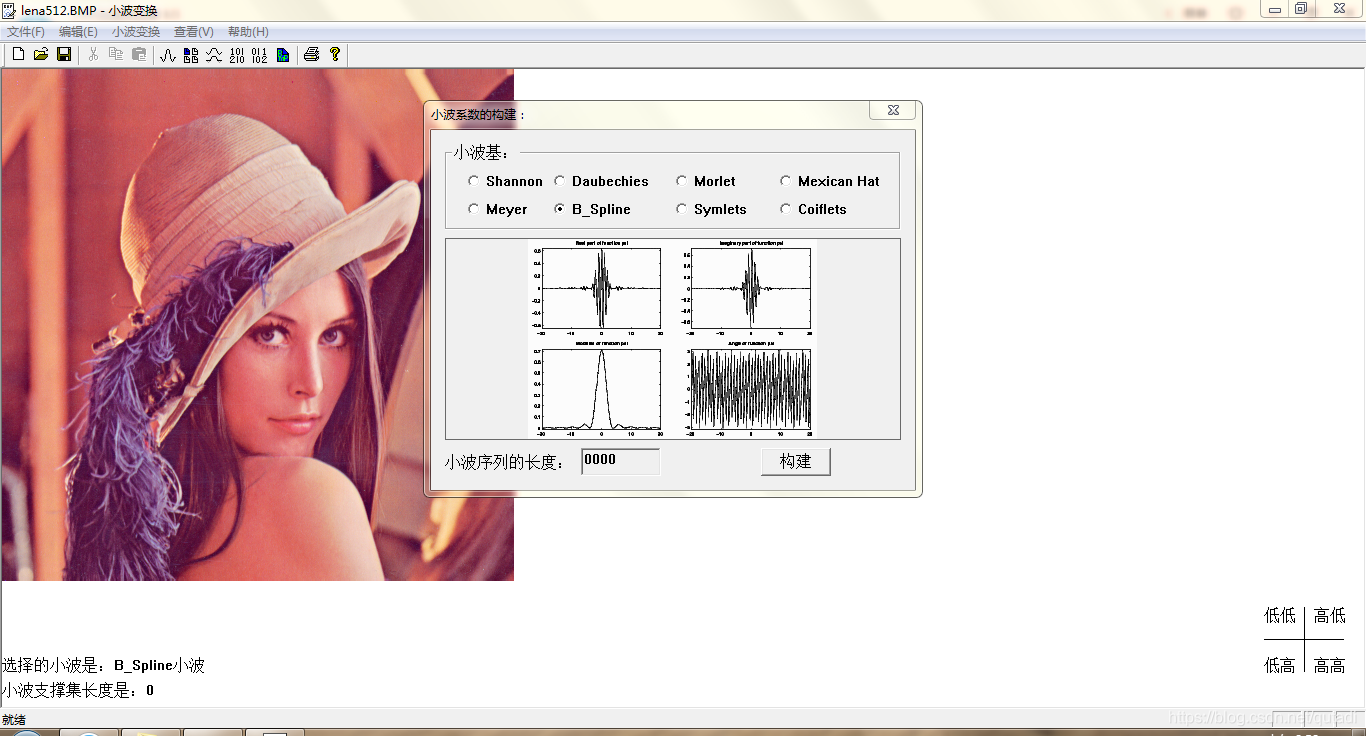Click the four-documents decomposition toolbar icon
1366x736 pixels.
[191, 54]
